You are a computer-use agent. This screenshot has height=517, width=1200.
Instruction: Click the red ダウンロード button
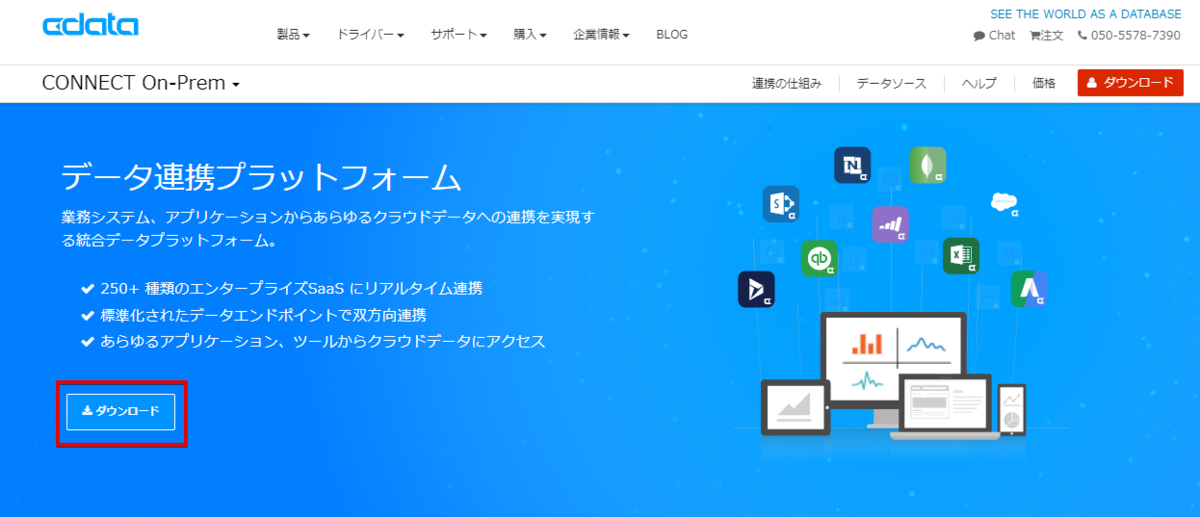pyautogui.click(x=1130, y=83)
